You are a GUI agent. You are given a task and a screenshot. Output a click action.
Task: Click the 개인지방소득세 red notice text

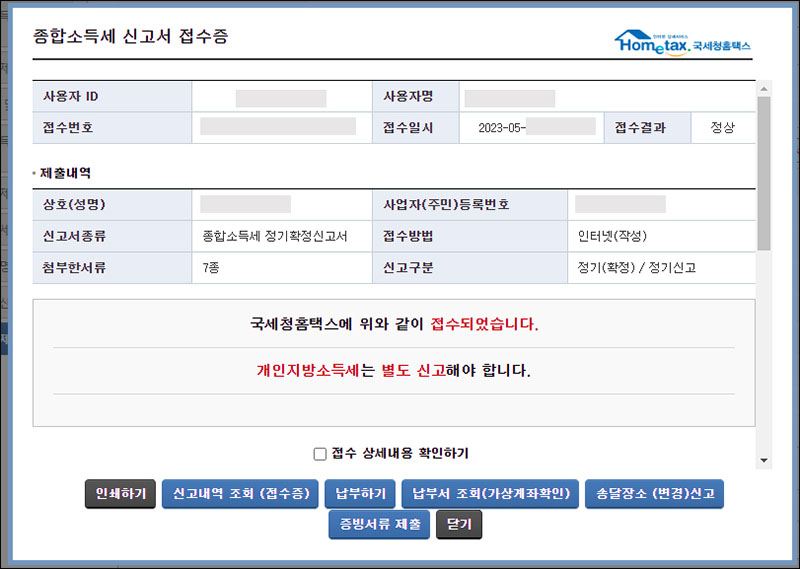click(x=308, y=370)
